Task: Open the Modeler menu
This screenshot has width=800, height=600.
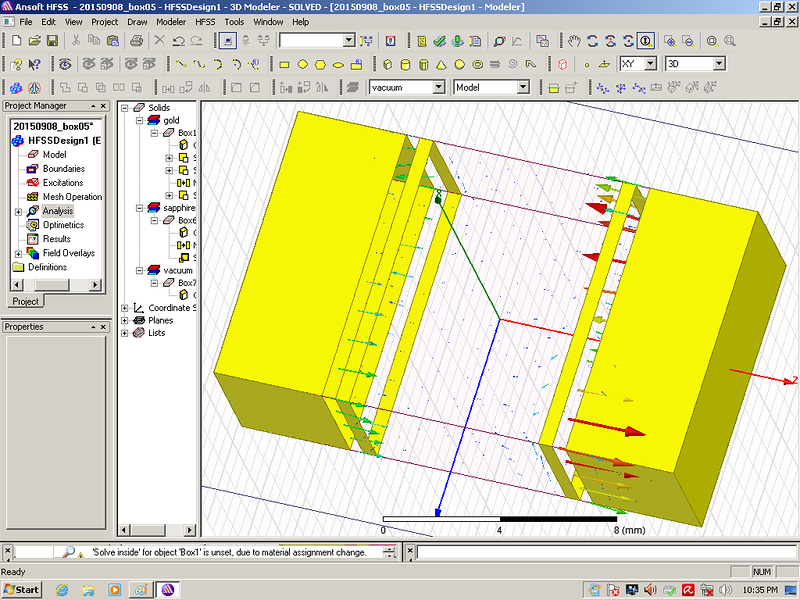Action: click(171, 21)
